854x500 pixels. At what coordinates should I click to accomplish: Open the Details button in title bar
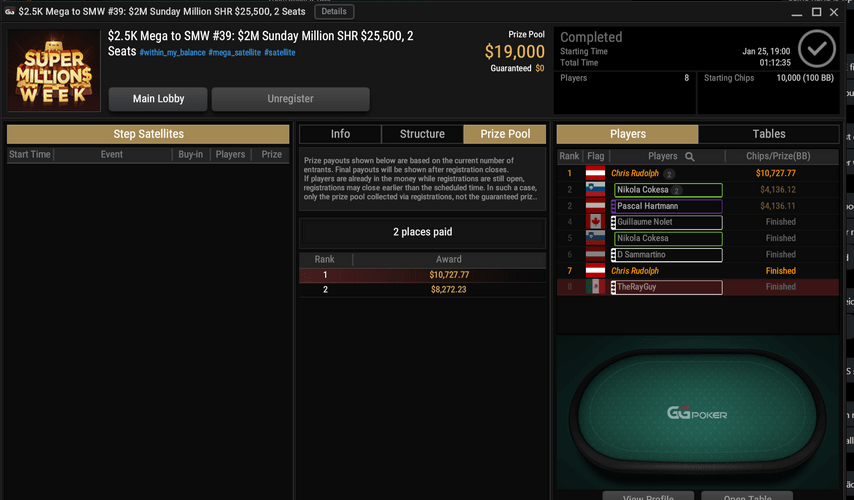pos(334,11)
